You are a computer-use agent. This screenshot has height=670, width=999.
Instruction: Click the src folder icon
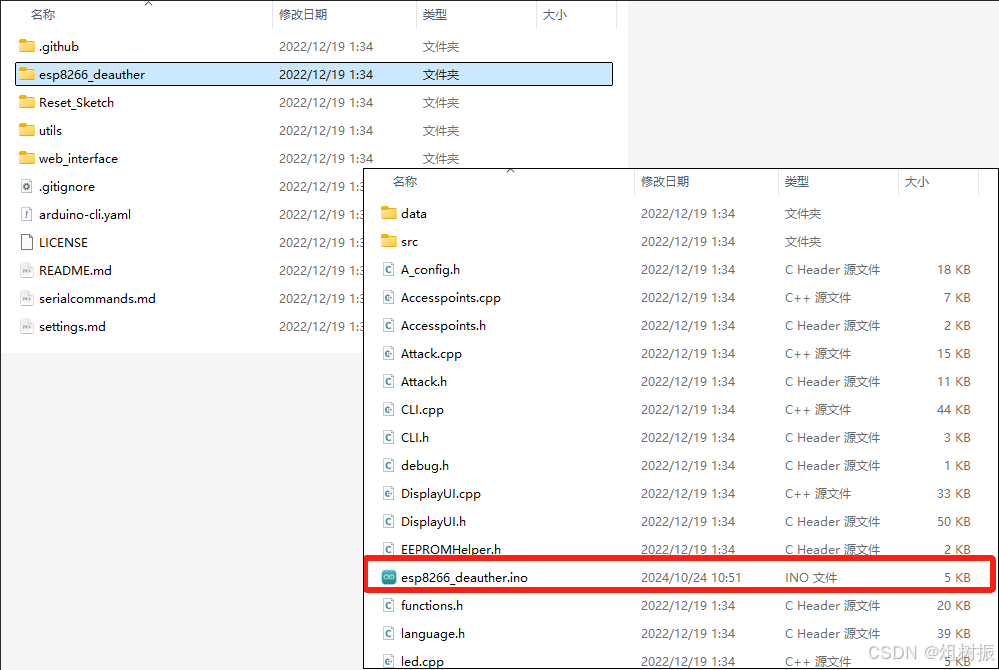(x=389, y=241)
